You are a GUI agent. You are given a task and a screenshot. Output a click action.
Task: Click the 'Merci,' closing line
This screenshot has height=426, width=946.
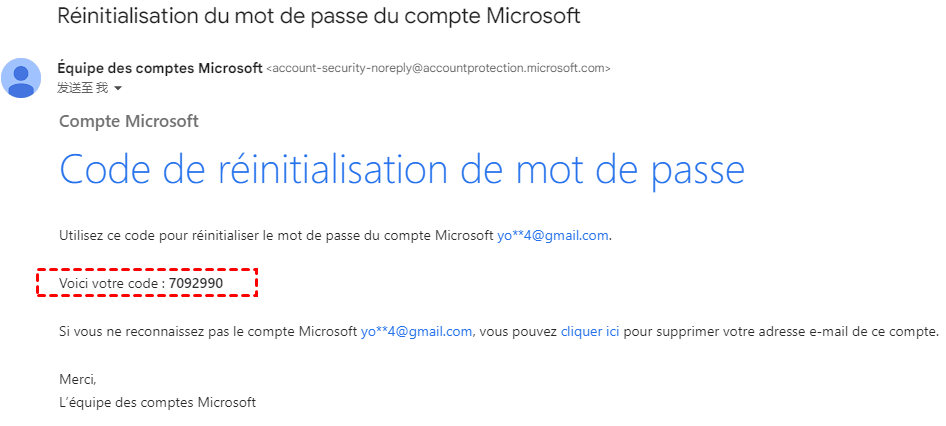[77, 379]
